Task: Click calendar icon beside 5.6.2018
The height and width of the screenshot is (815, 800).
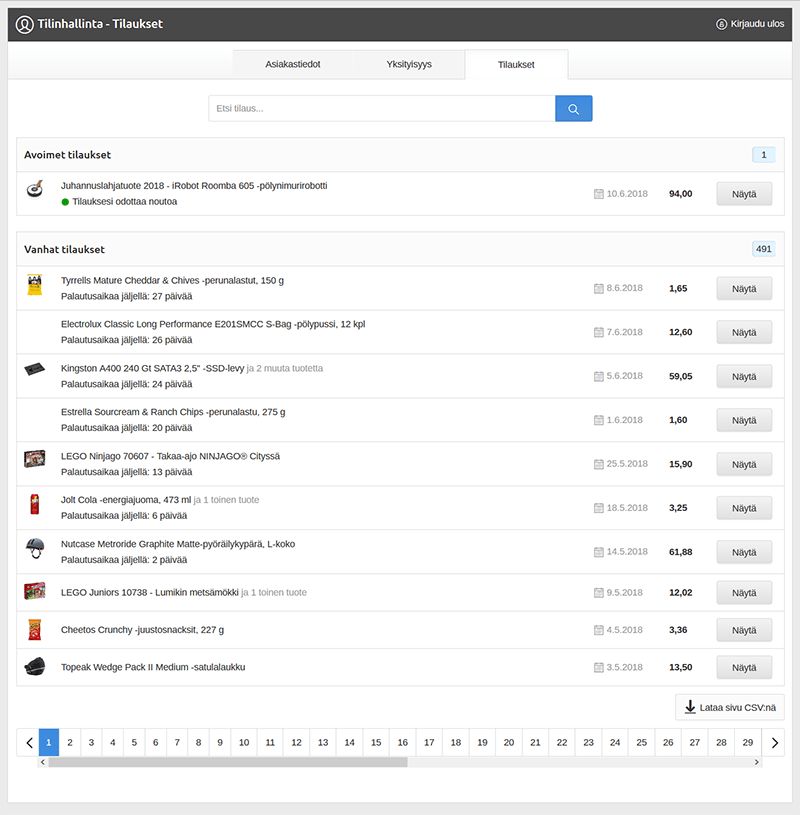Action: click(x=599, y=376)
